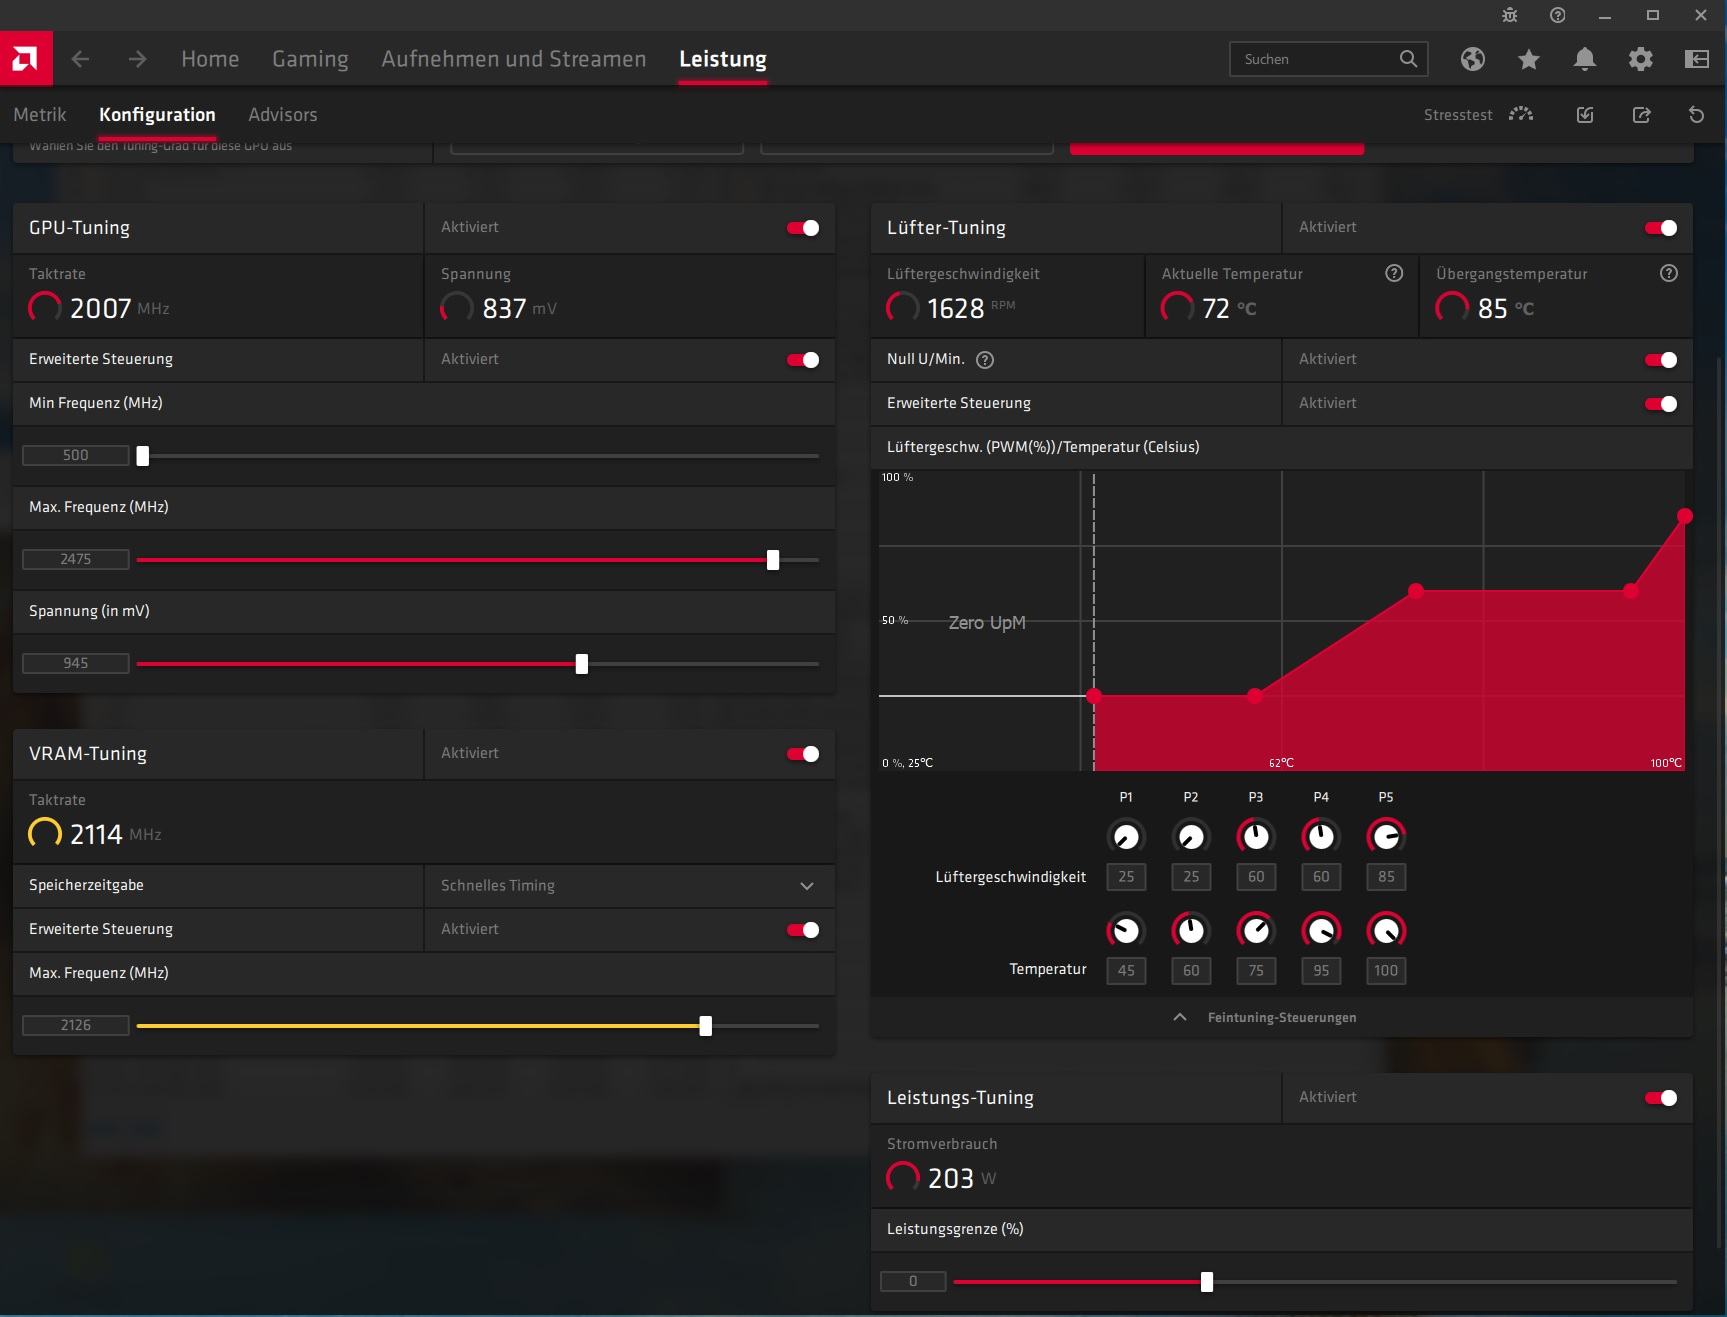Edit the Spannung 945 field
The height and width of the screenshot is (1317, 1727).
tap(76, 663)
